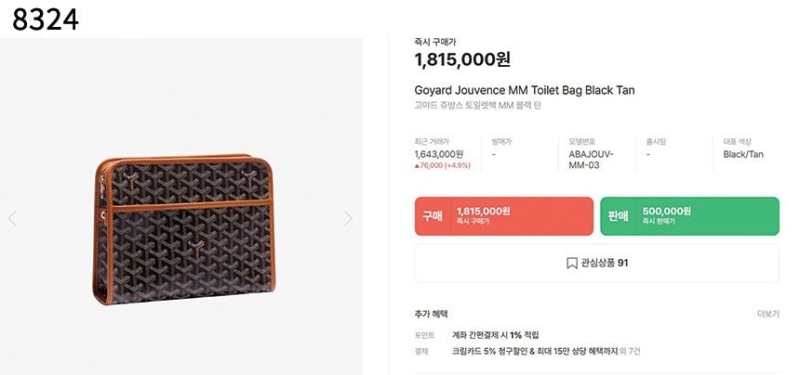
Task: Click the 500,000원 instant sell price
Action: point(666,211)
